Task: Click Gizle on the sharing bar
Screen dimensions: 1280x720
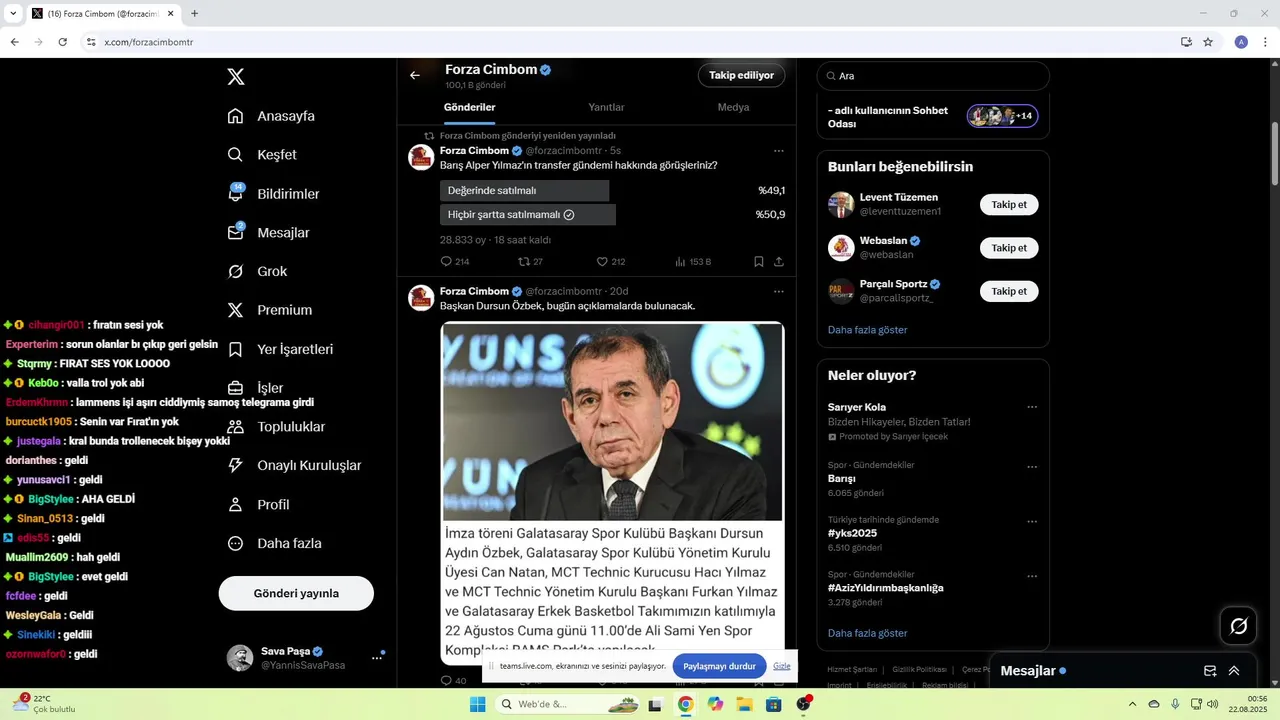Action: [x=781, y=666]
